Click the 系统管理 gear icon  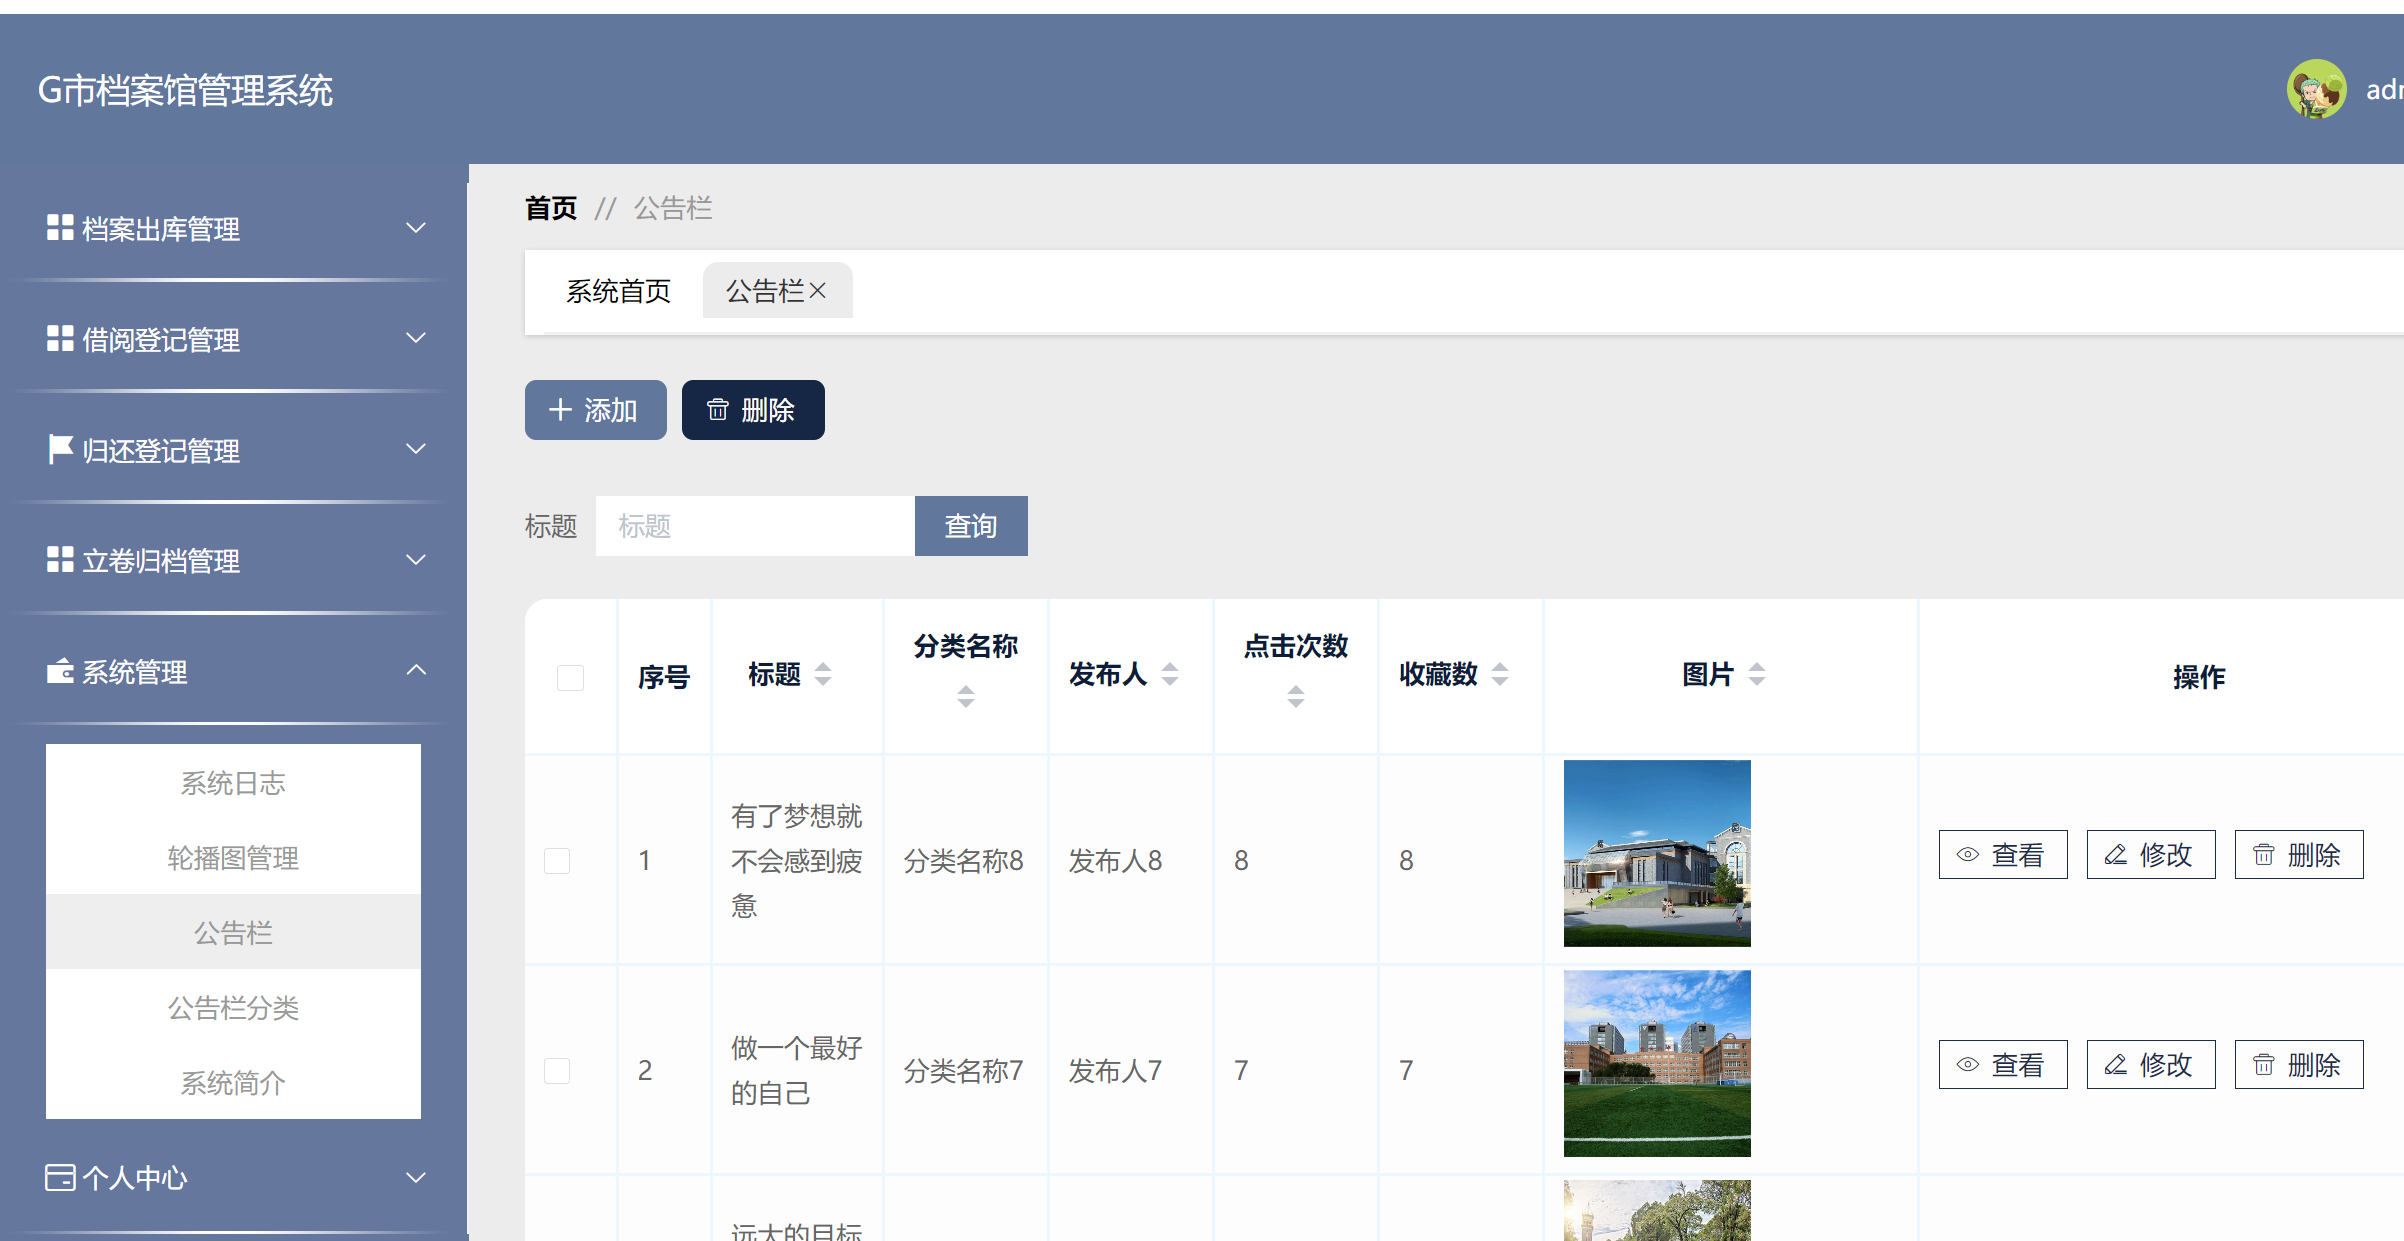point(59,671)
